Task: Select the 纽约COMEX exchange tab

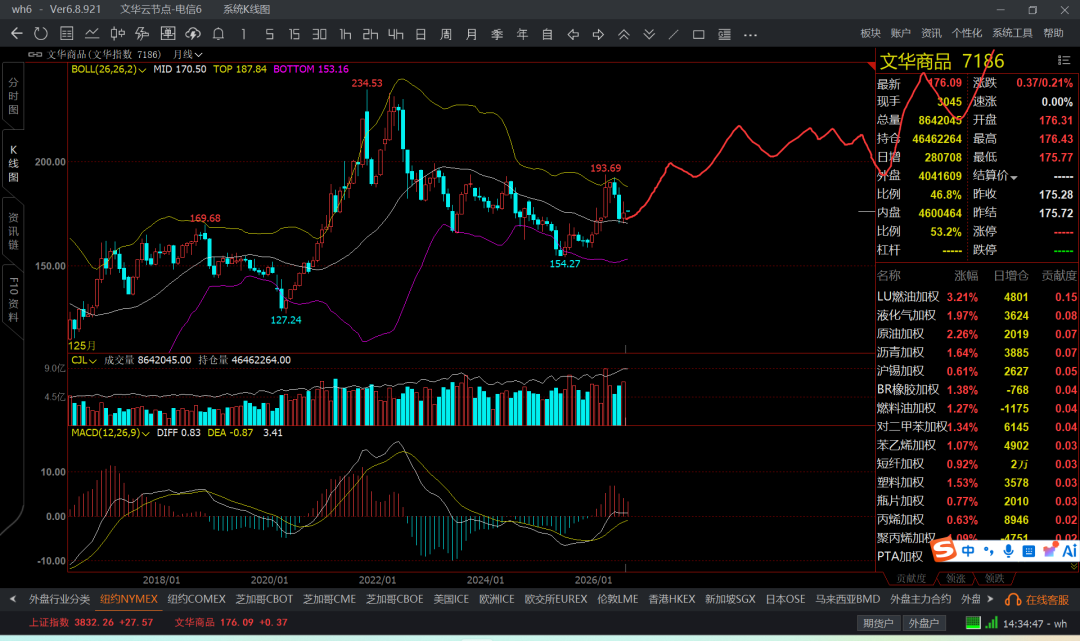Action: pyautogui.click(x=196, y=599)
